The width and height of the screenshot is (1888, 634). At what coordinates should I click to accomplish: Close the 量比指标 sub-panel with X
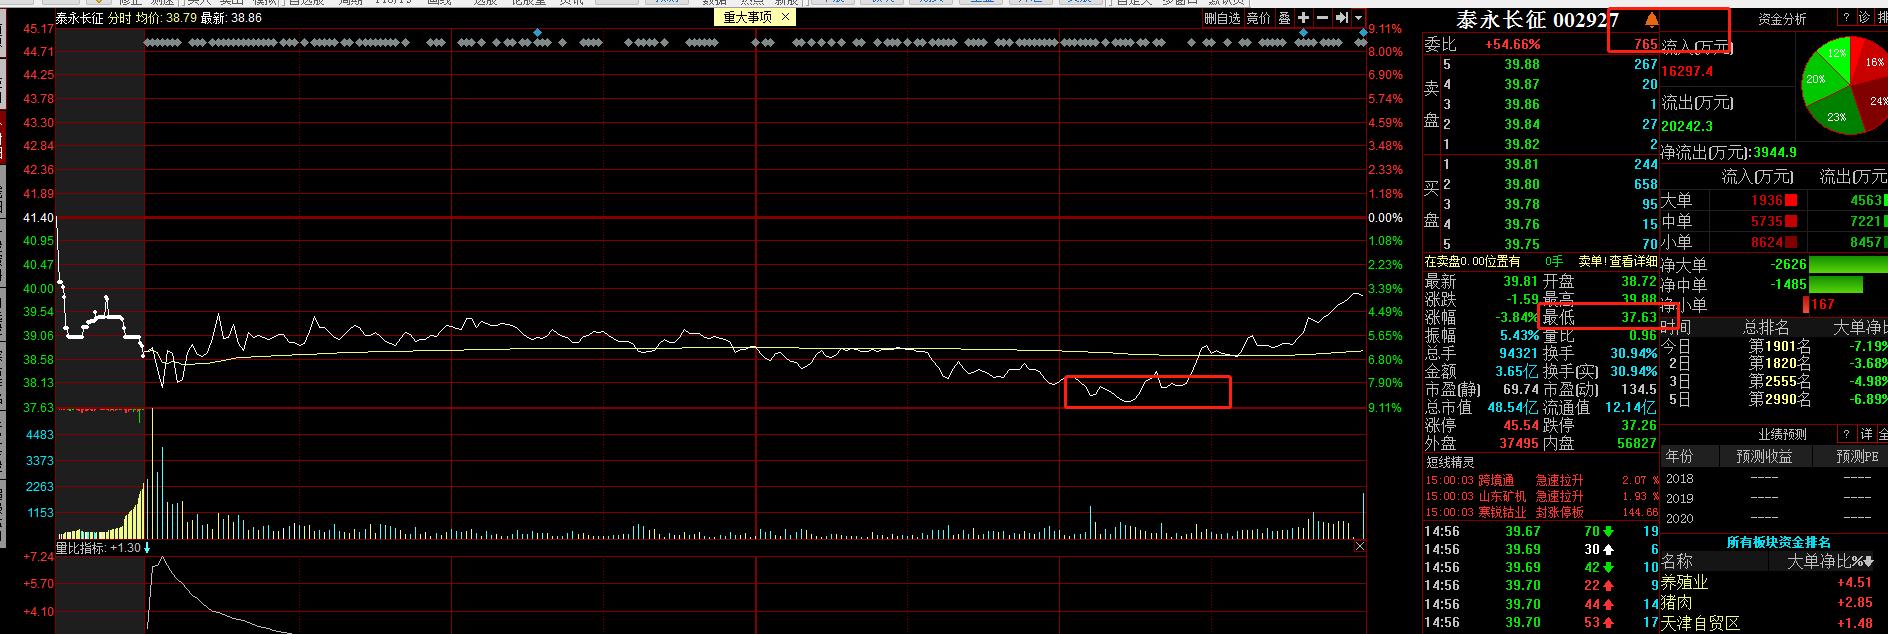pyautogui.click(x=1359, y=546)
